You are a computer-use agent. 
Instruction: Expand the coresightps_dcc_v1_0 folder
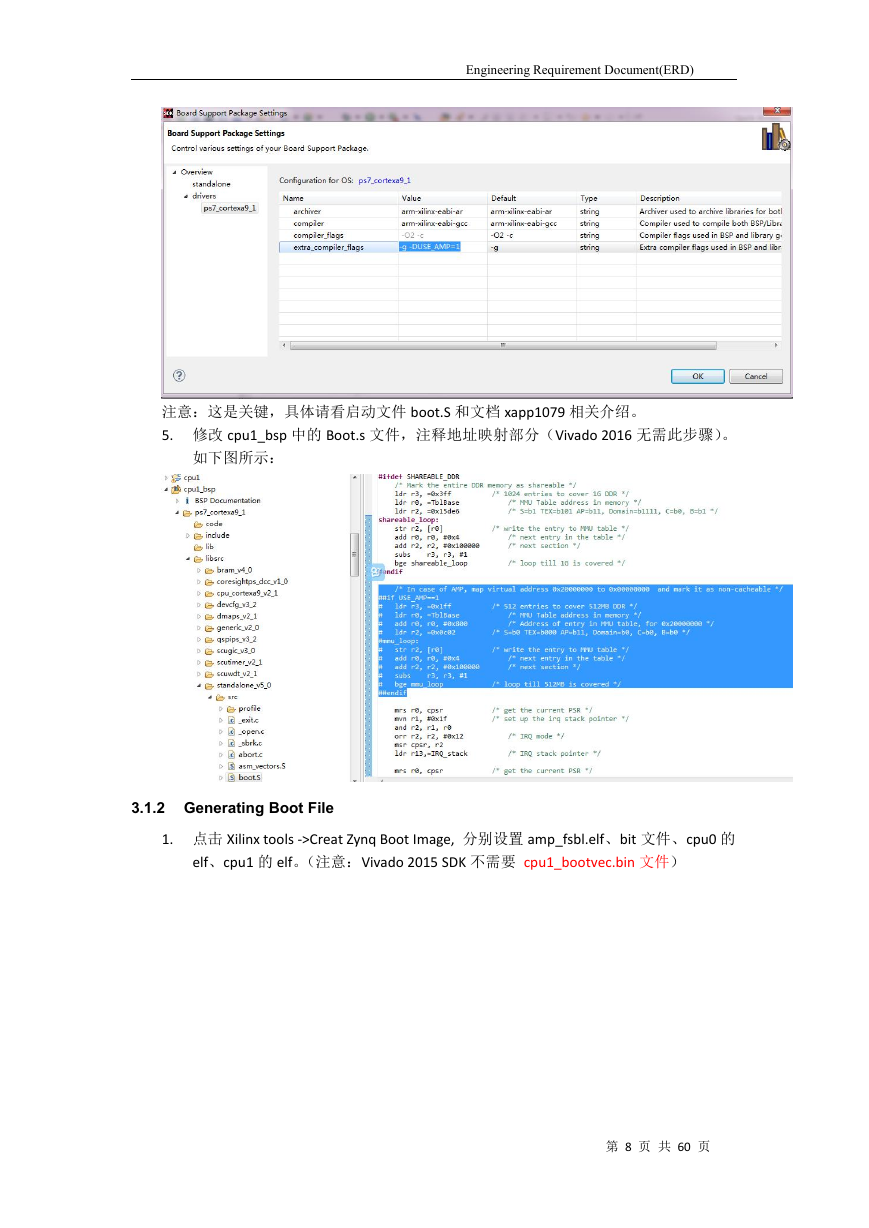[199, 581]
